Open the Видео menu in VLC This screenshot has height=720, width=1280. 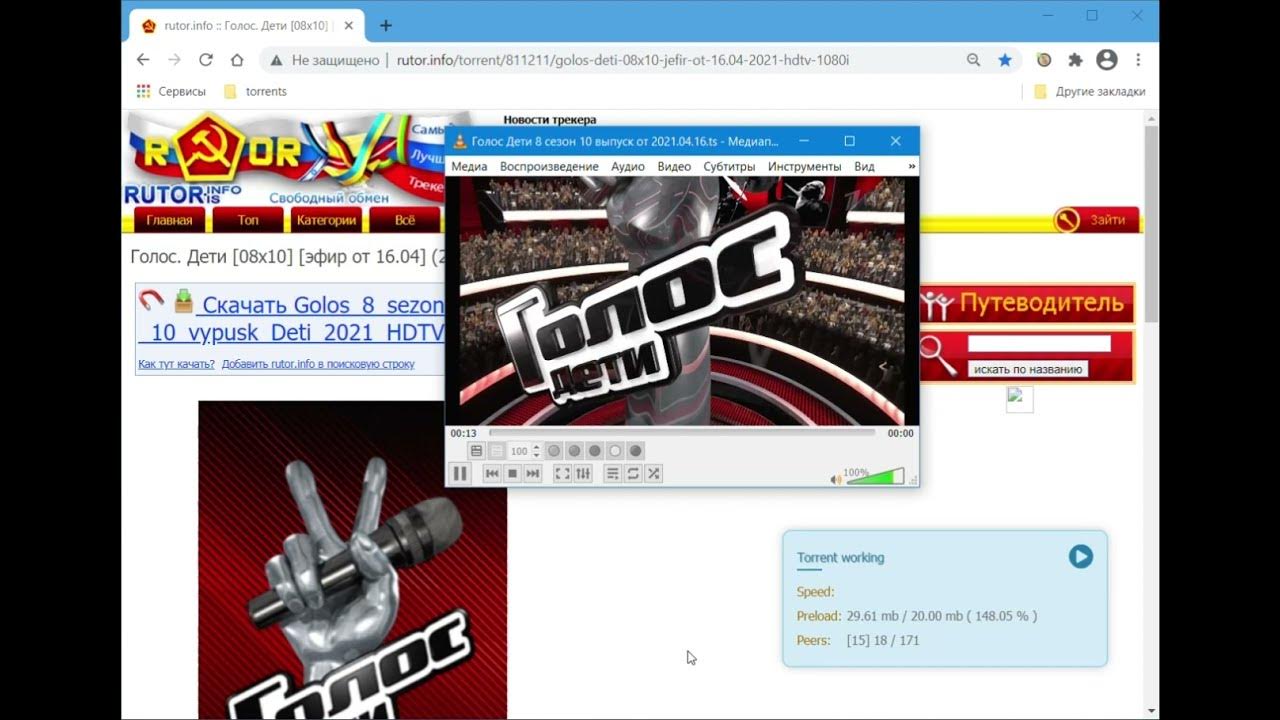tap(674, 166)
